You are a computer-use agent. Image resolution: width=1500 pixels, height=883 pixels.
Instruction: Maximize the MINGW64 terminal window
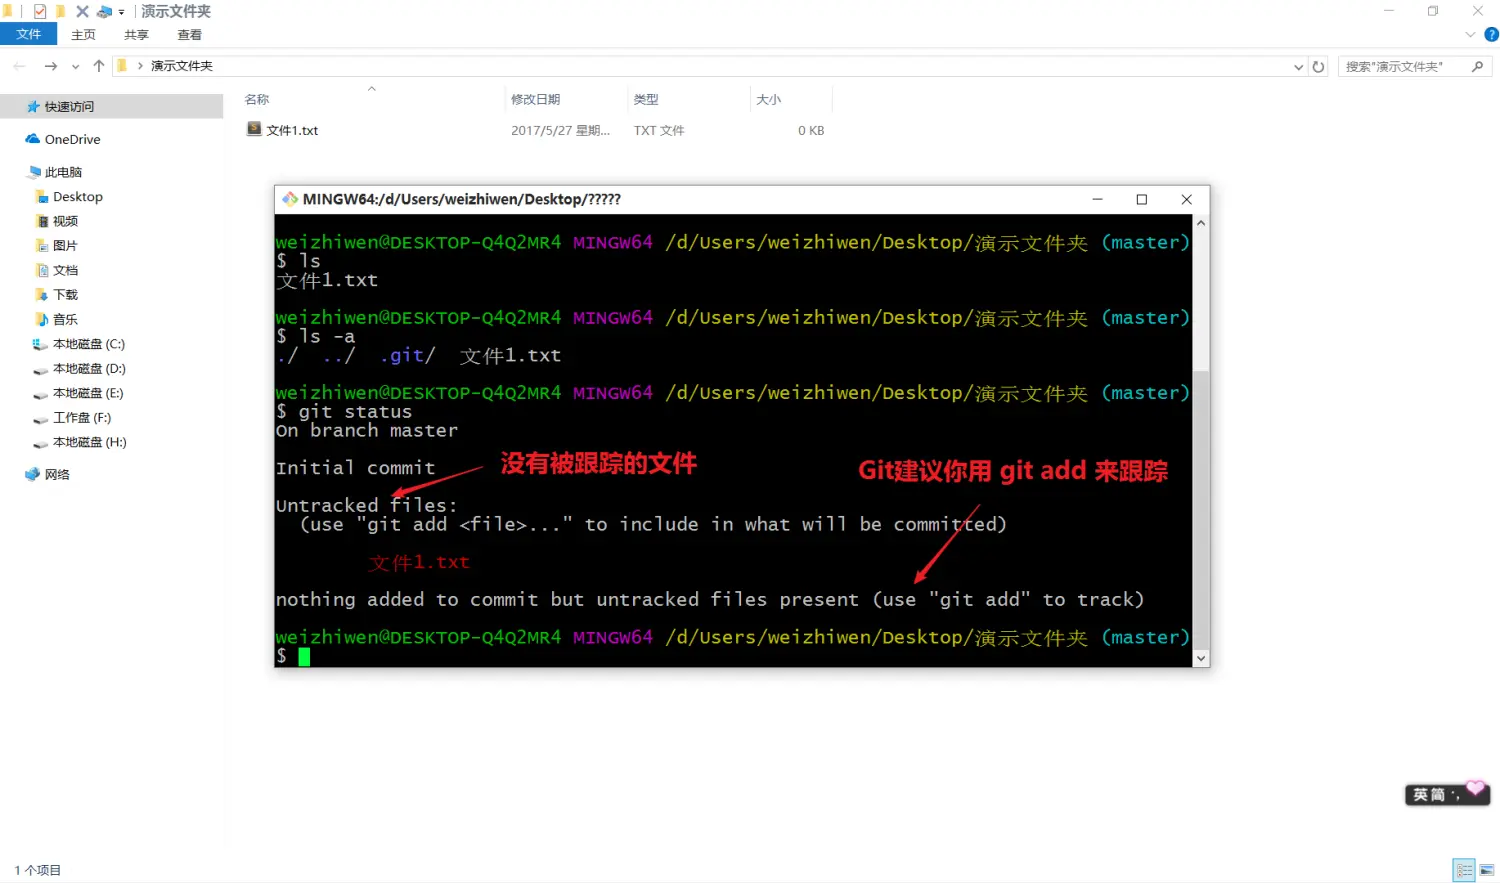pyautogui.click(x=1141, y=199)
